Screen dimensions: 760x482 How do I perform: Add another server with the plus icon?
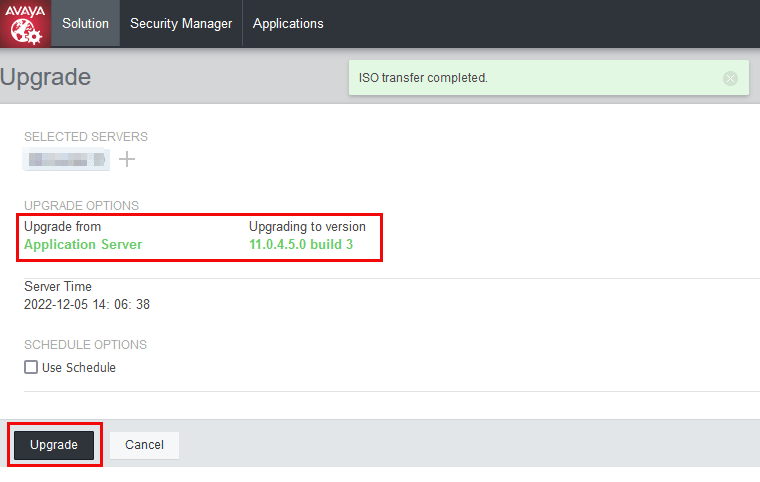pyautogui.click(x=127, y=159)
